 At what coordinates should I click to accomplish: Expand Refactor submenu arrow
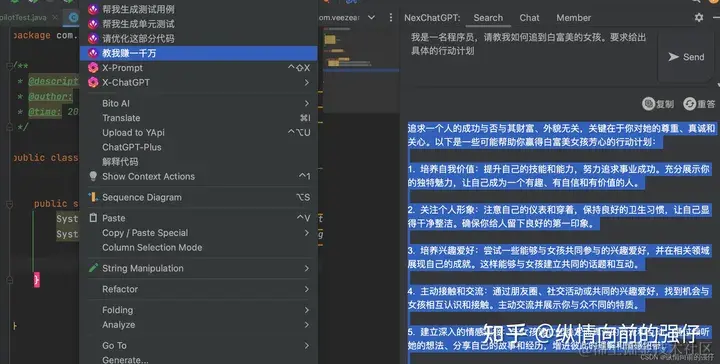pyautogui.click(x=307, y=289)
